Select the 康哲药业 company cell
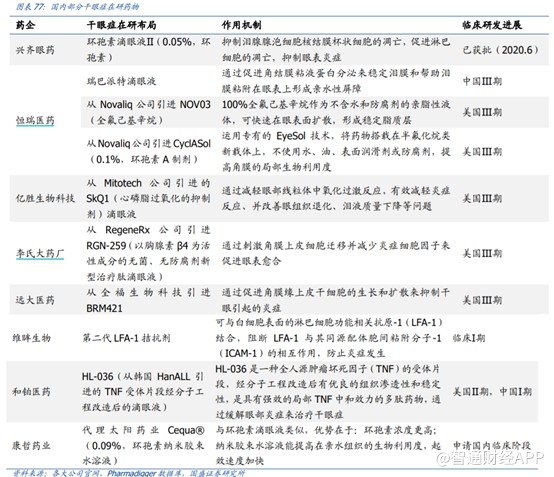This screenshot has height=477, width=554. tap(31, 445)
